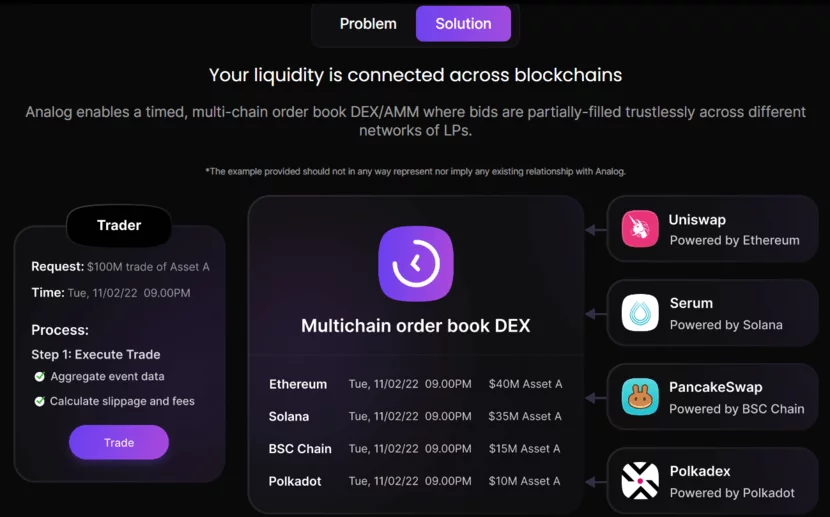Select the Solana order book row
830x517 pixels.
pyautogui.click(x=415, y=416)
